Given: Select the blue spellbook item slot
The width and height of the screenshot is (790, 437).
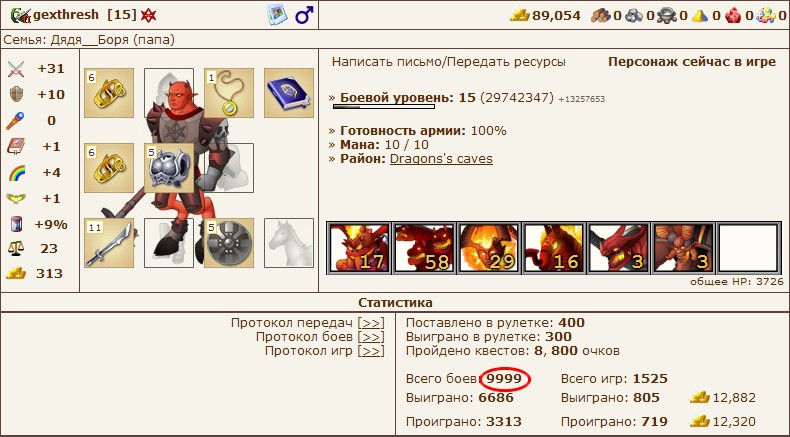Looking at the screenshot, I should click(289, 93).
